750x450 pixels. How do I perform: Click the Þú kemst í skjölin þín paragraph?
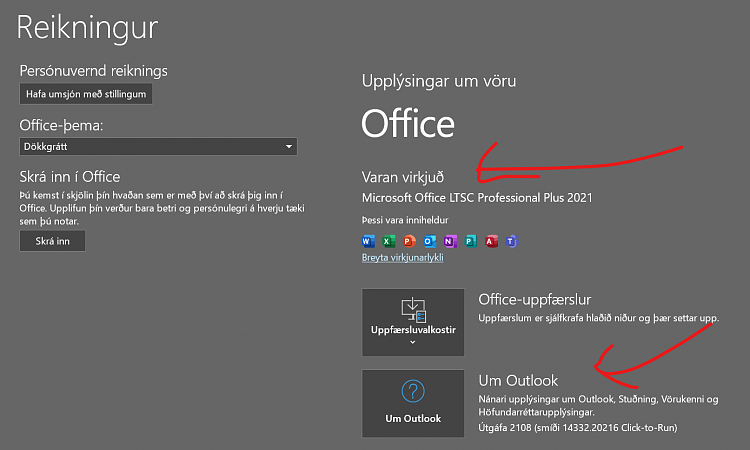coord(162,208)
